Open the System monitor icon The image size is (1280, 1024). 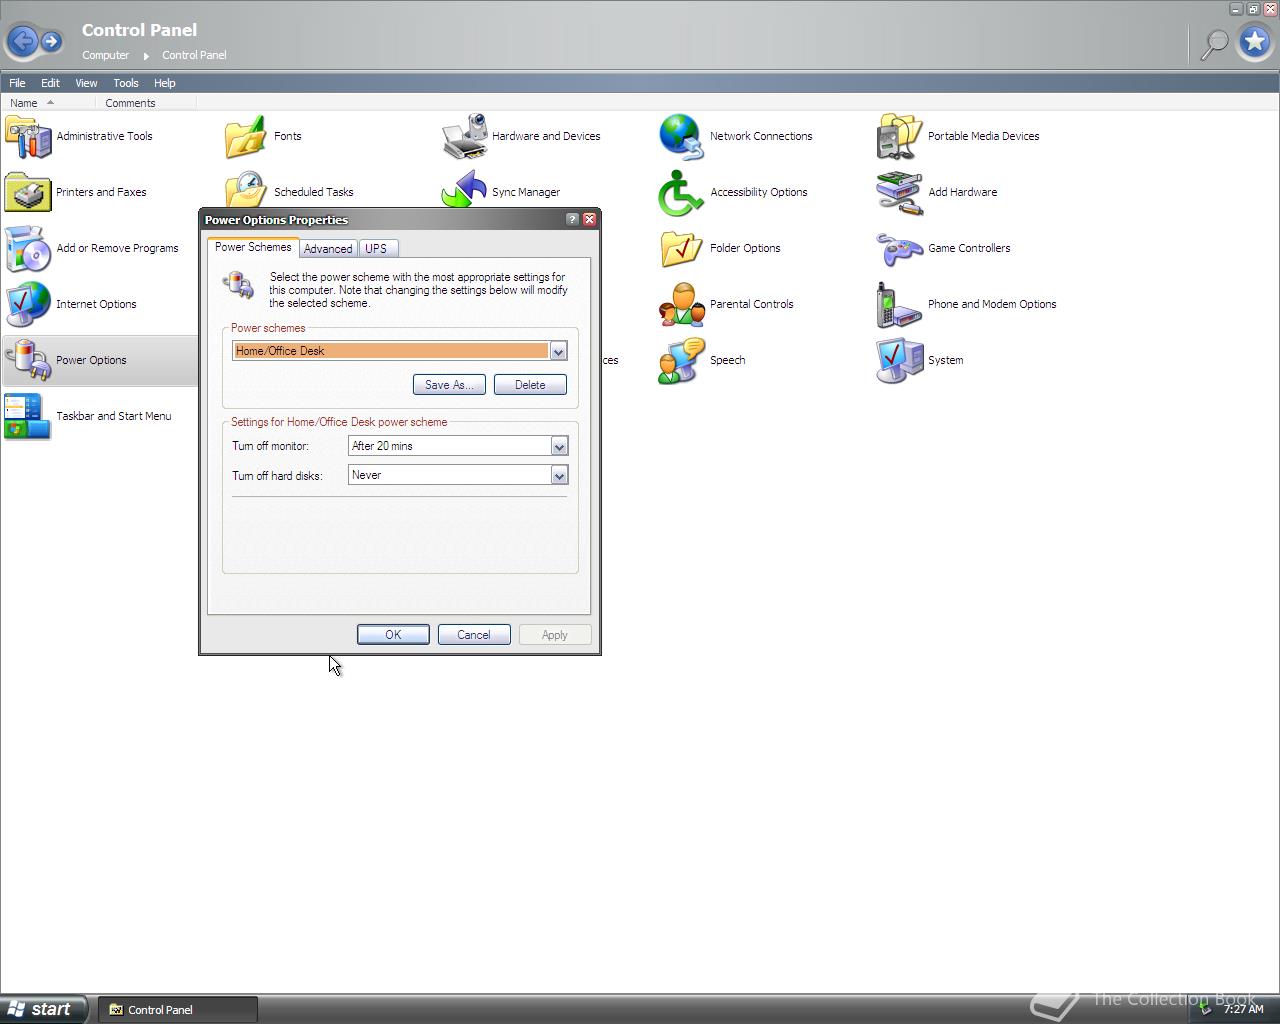pos(900,361)
